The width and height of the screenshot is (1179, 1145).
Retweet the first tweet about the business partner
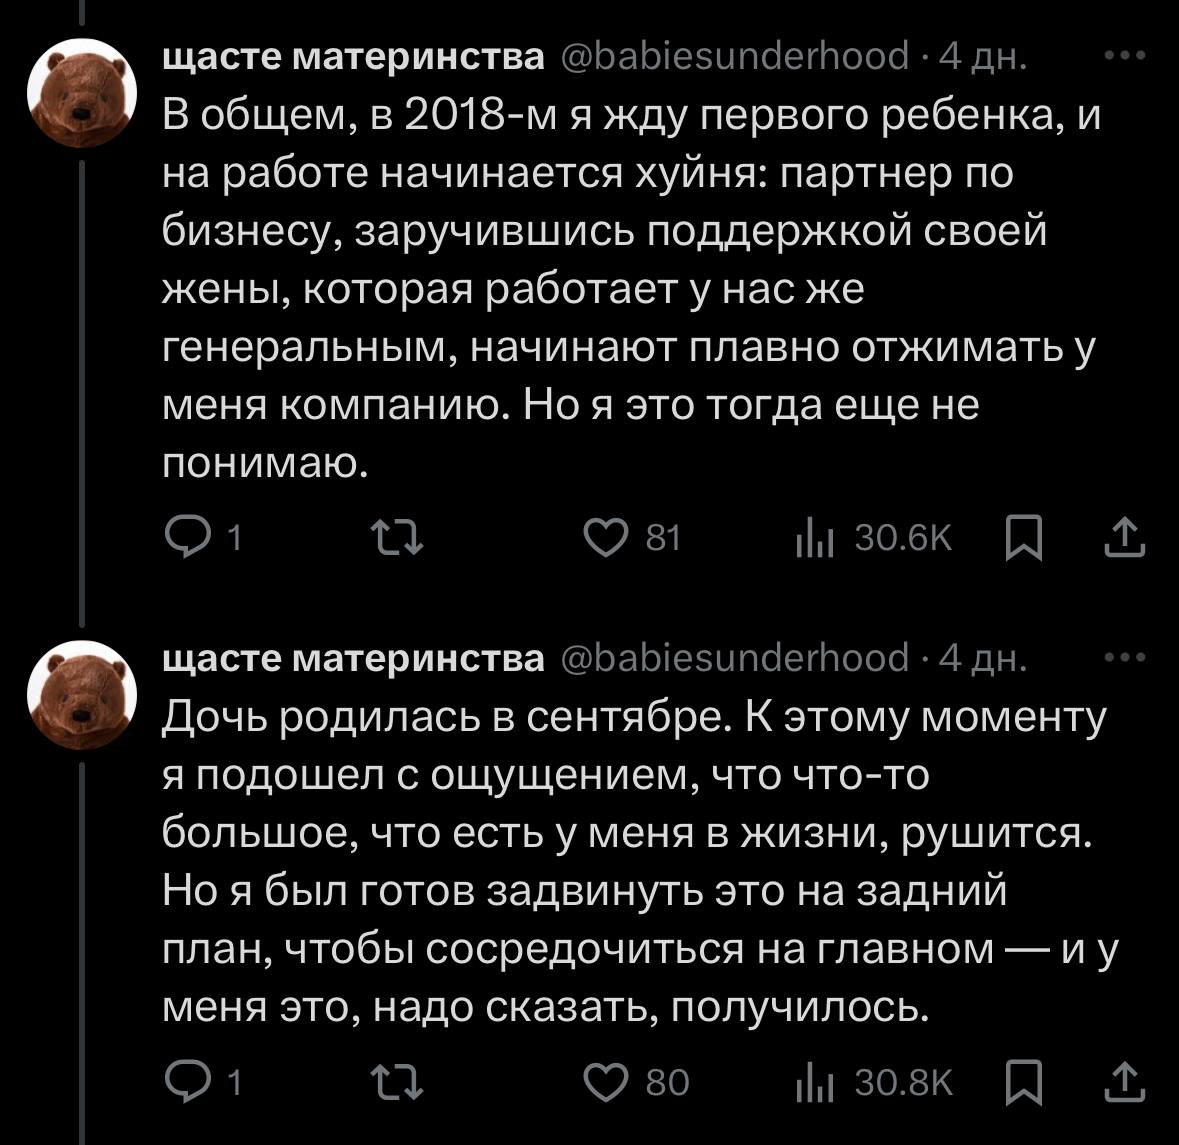[398, 538]
